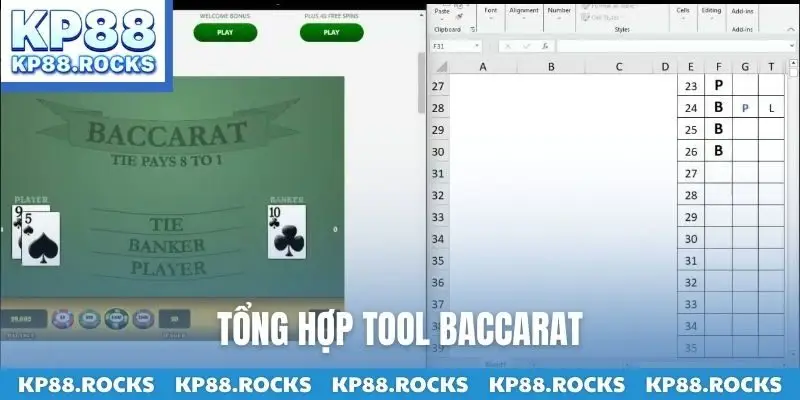Click the formula bar confirm checkmark

click(x=526, y=46)
